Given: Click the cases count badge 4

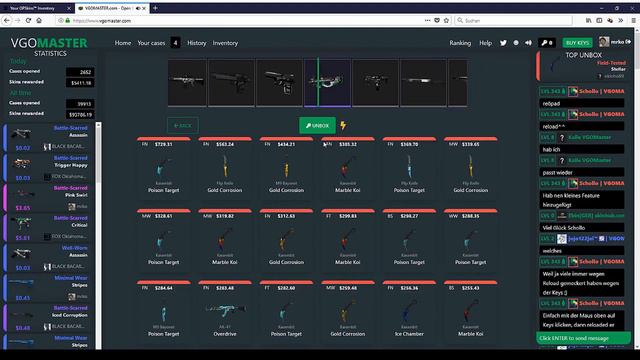Looking at the screenshot, I should pyautogui.click(x=175, y=42).
